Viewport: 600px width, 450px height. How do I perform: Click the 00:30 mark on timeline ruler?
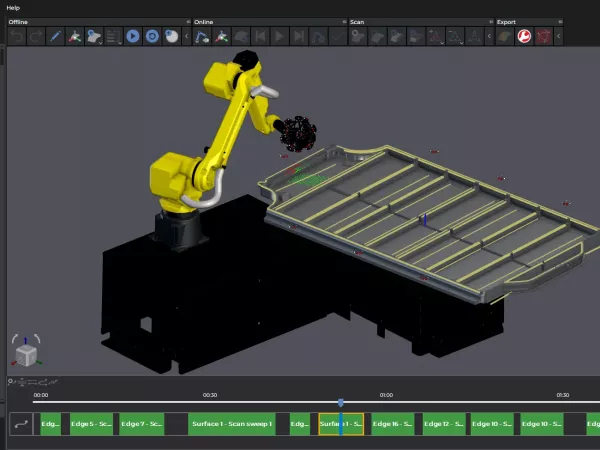(x=210, y=395)
